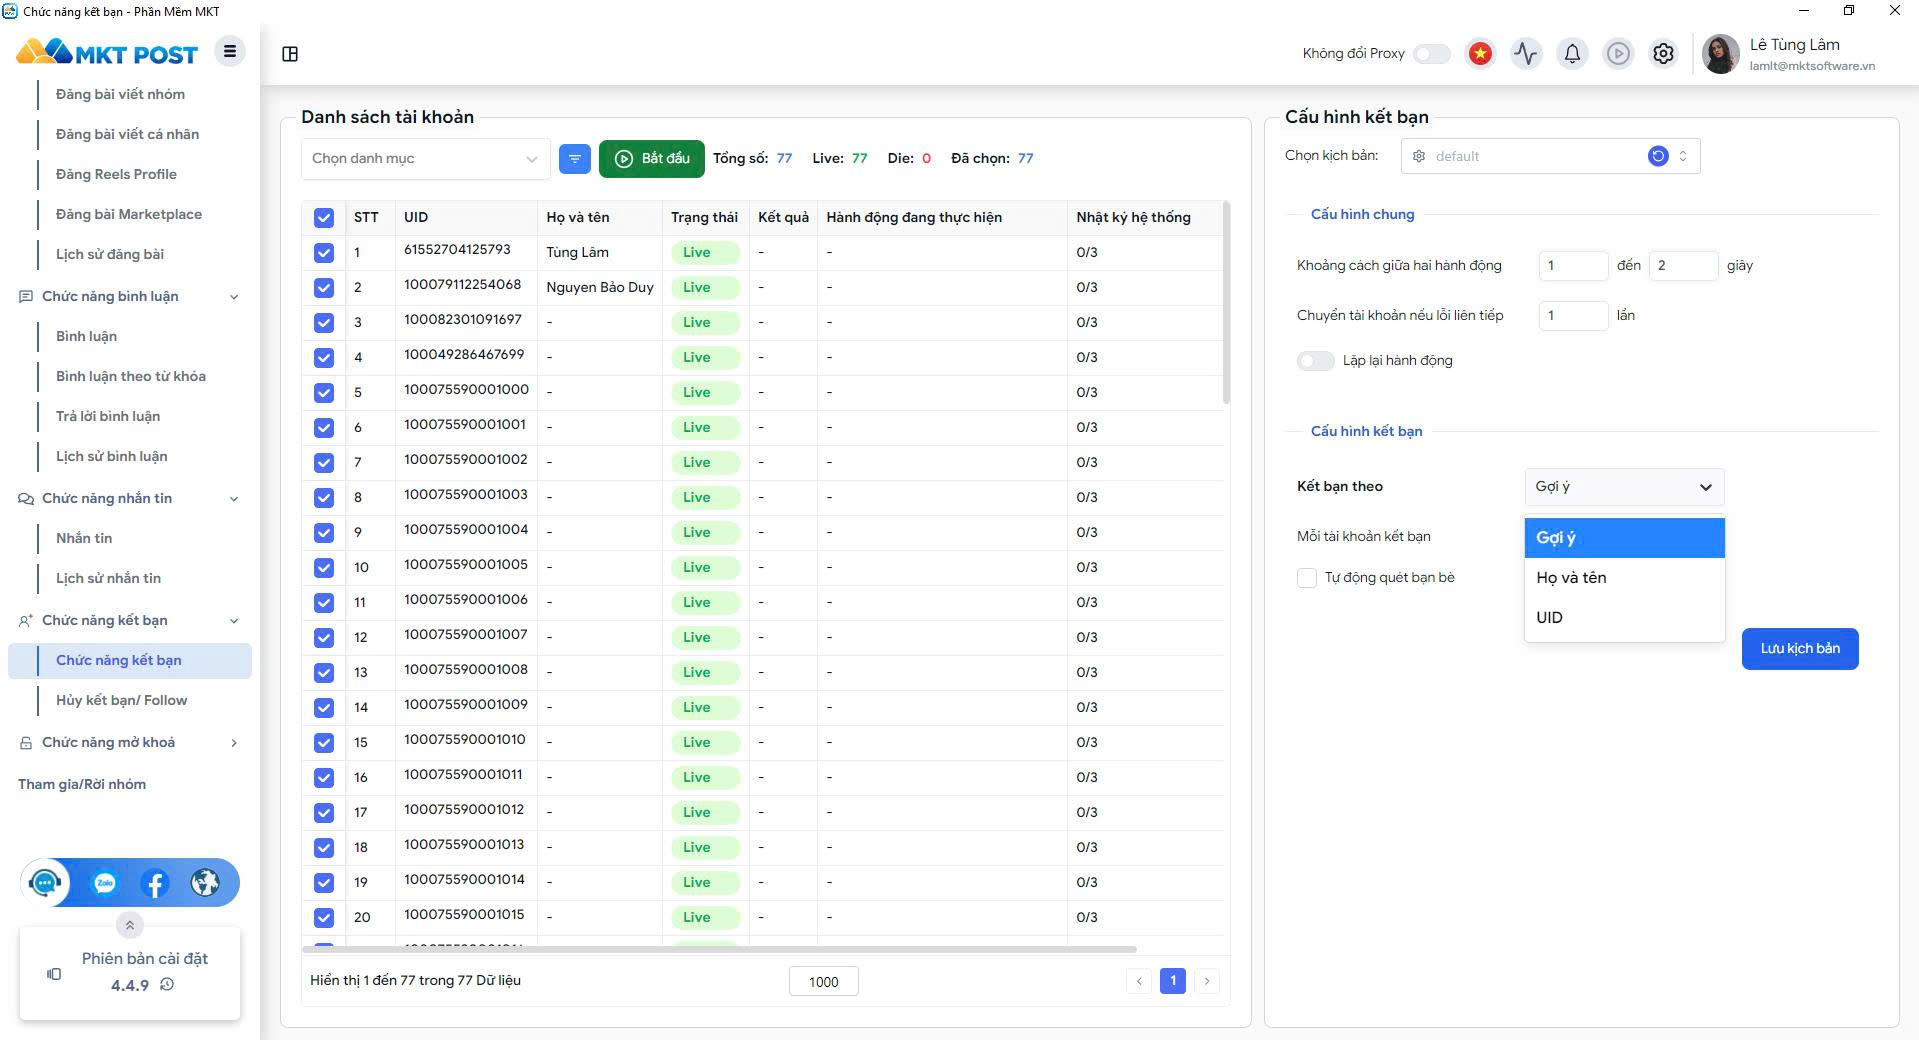Viewport: 1919px width, 1040px height.
Task: Toggle Lặp lại hành động switch
Action: [1316, 361]
